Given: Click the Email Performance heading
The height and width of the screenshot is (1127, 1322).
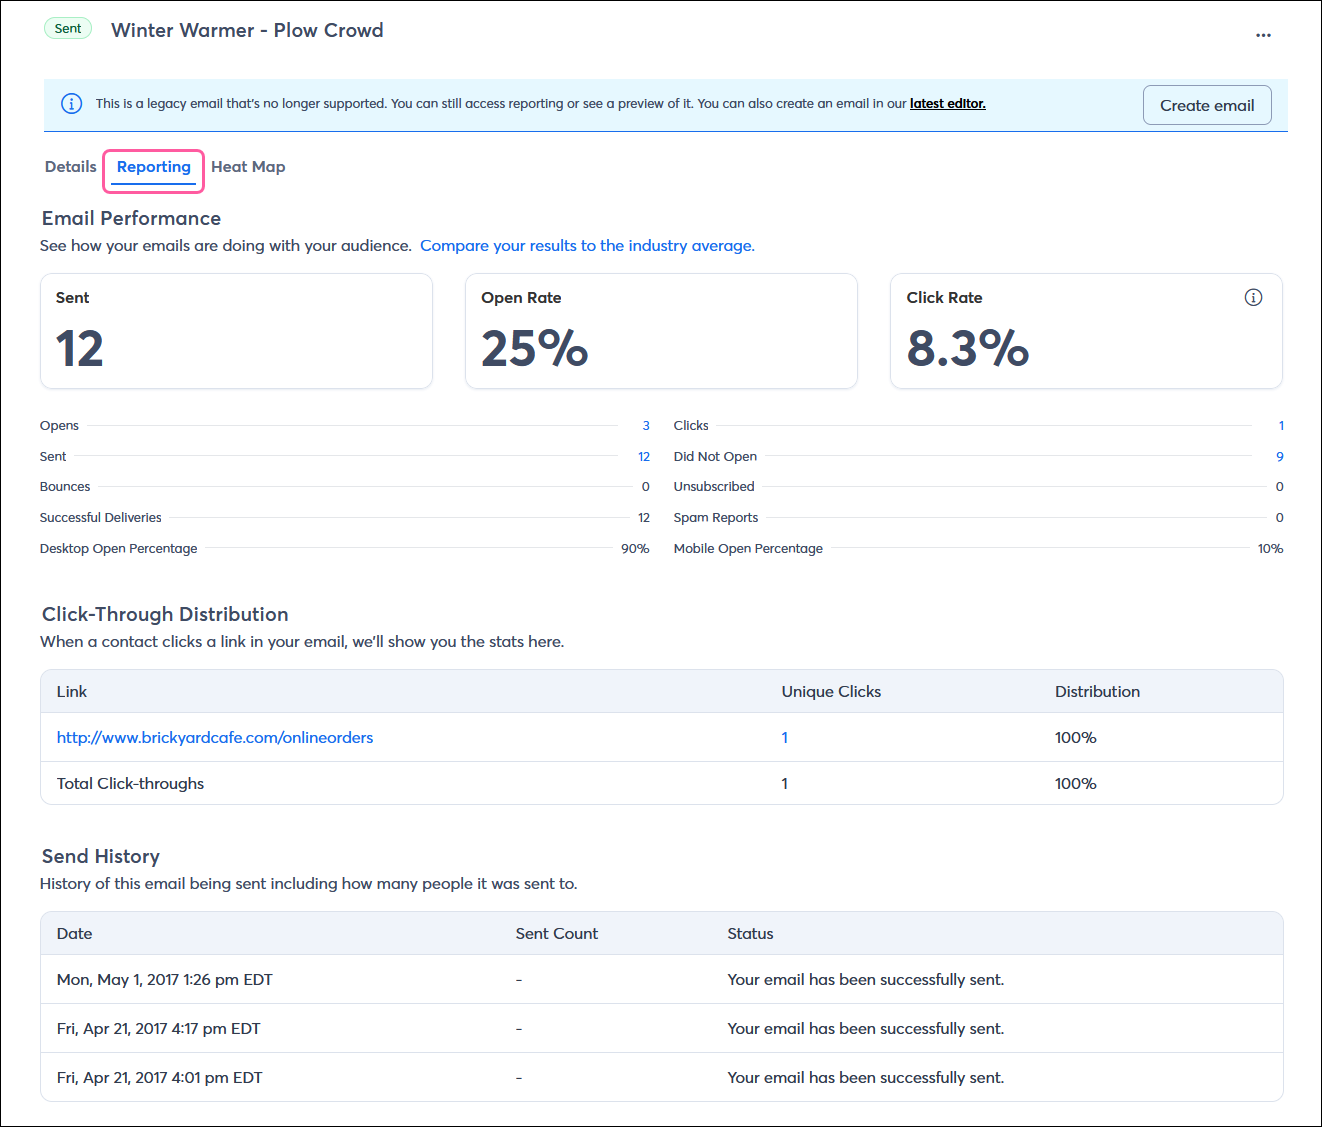Looking at the screenshot, I should click(x=131, y=218).
